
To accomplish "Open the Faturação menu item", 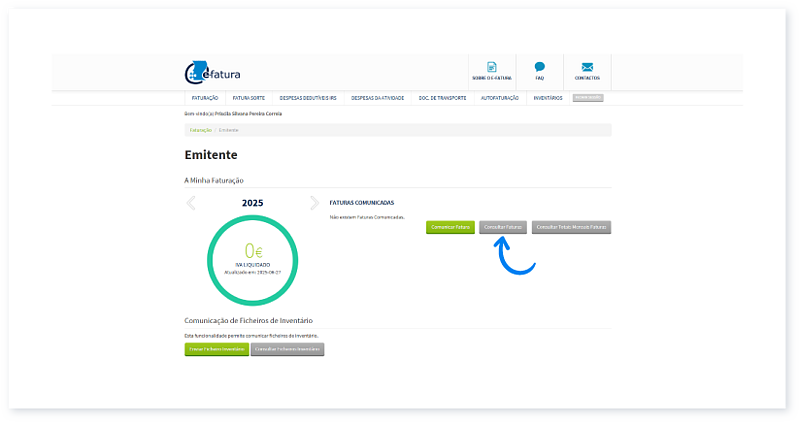I will point(204,98).
